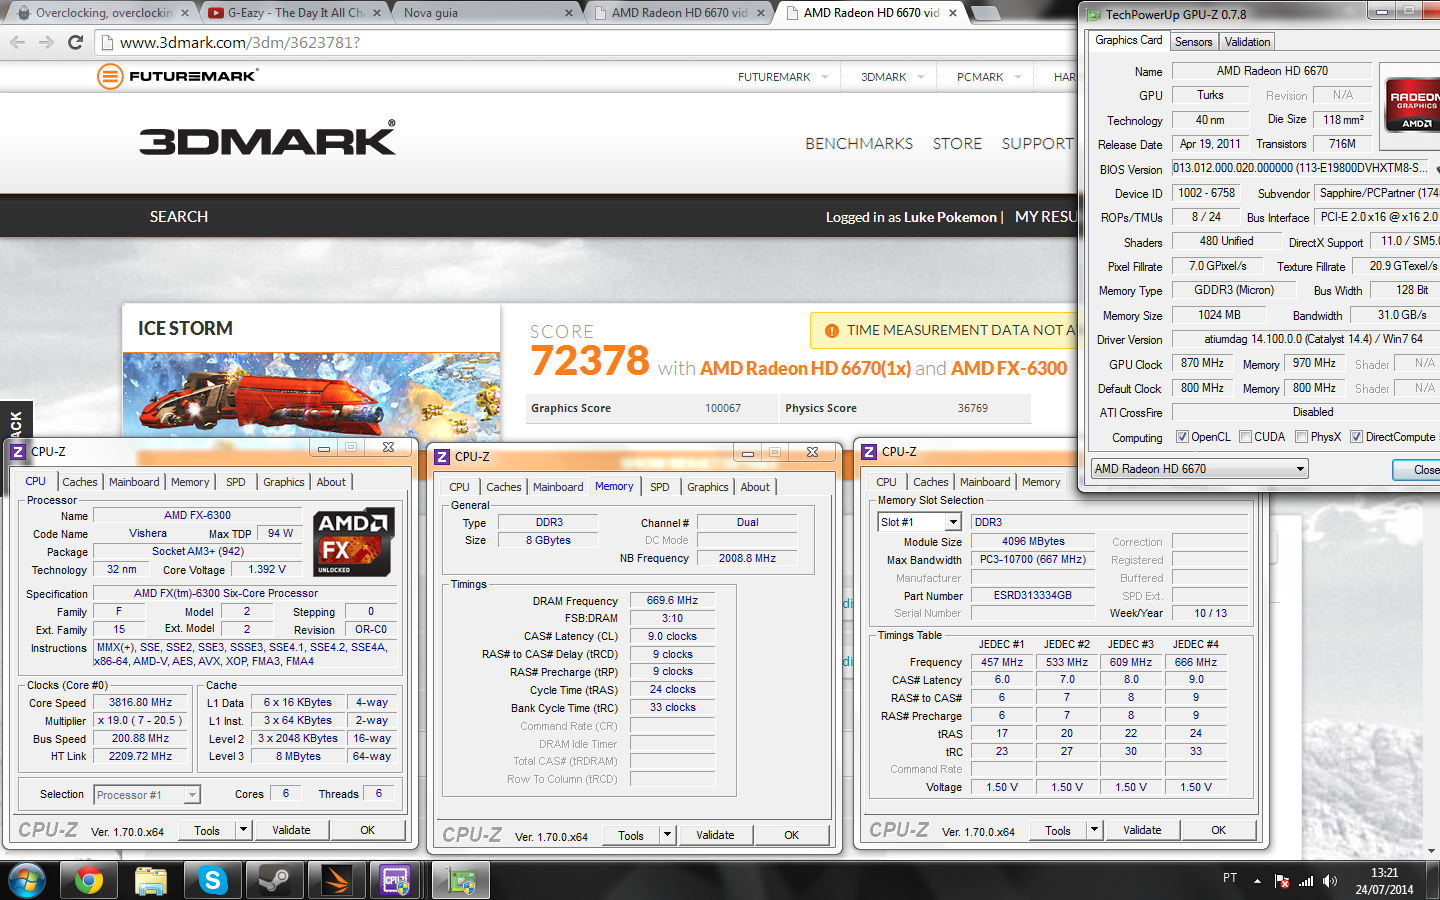Click the Futuremark logo

178,76
